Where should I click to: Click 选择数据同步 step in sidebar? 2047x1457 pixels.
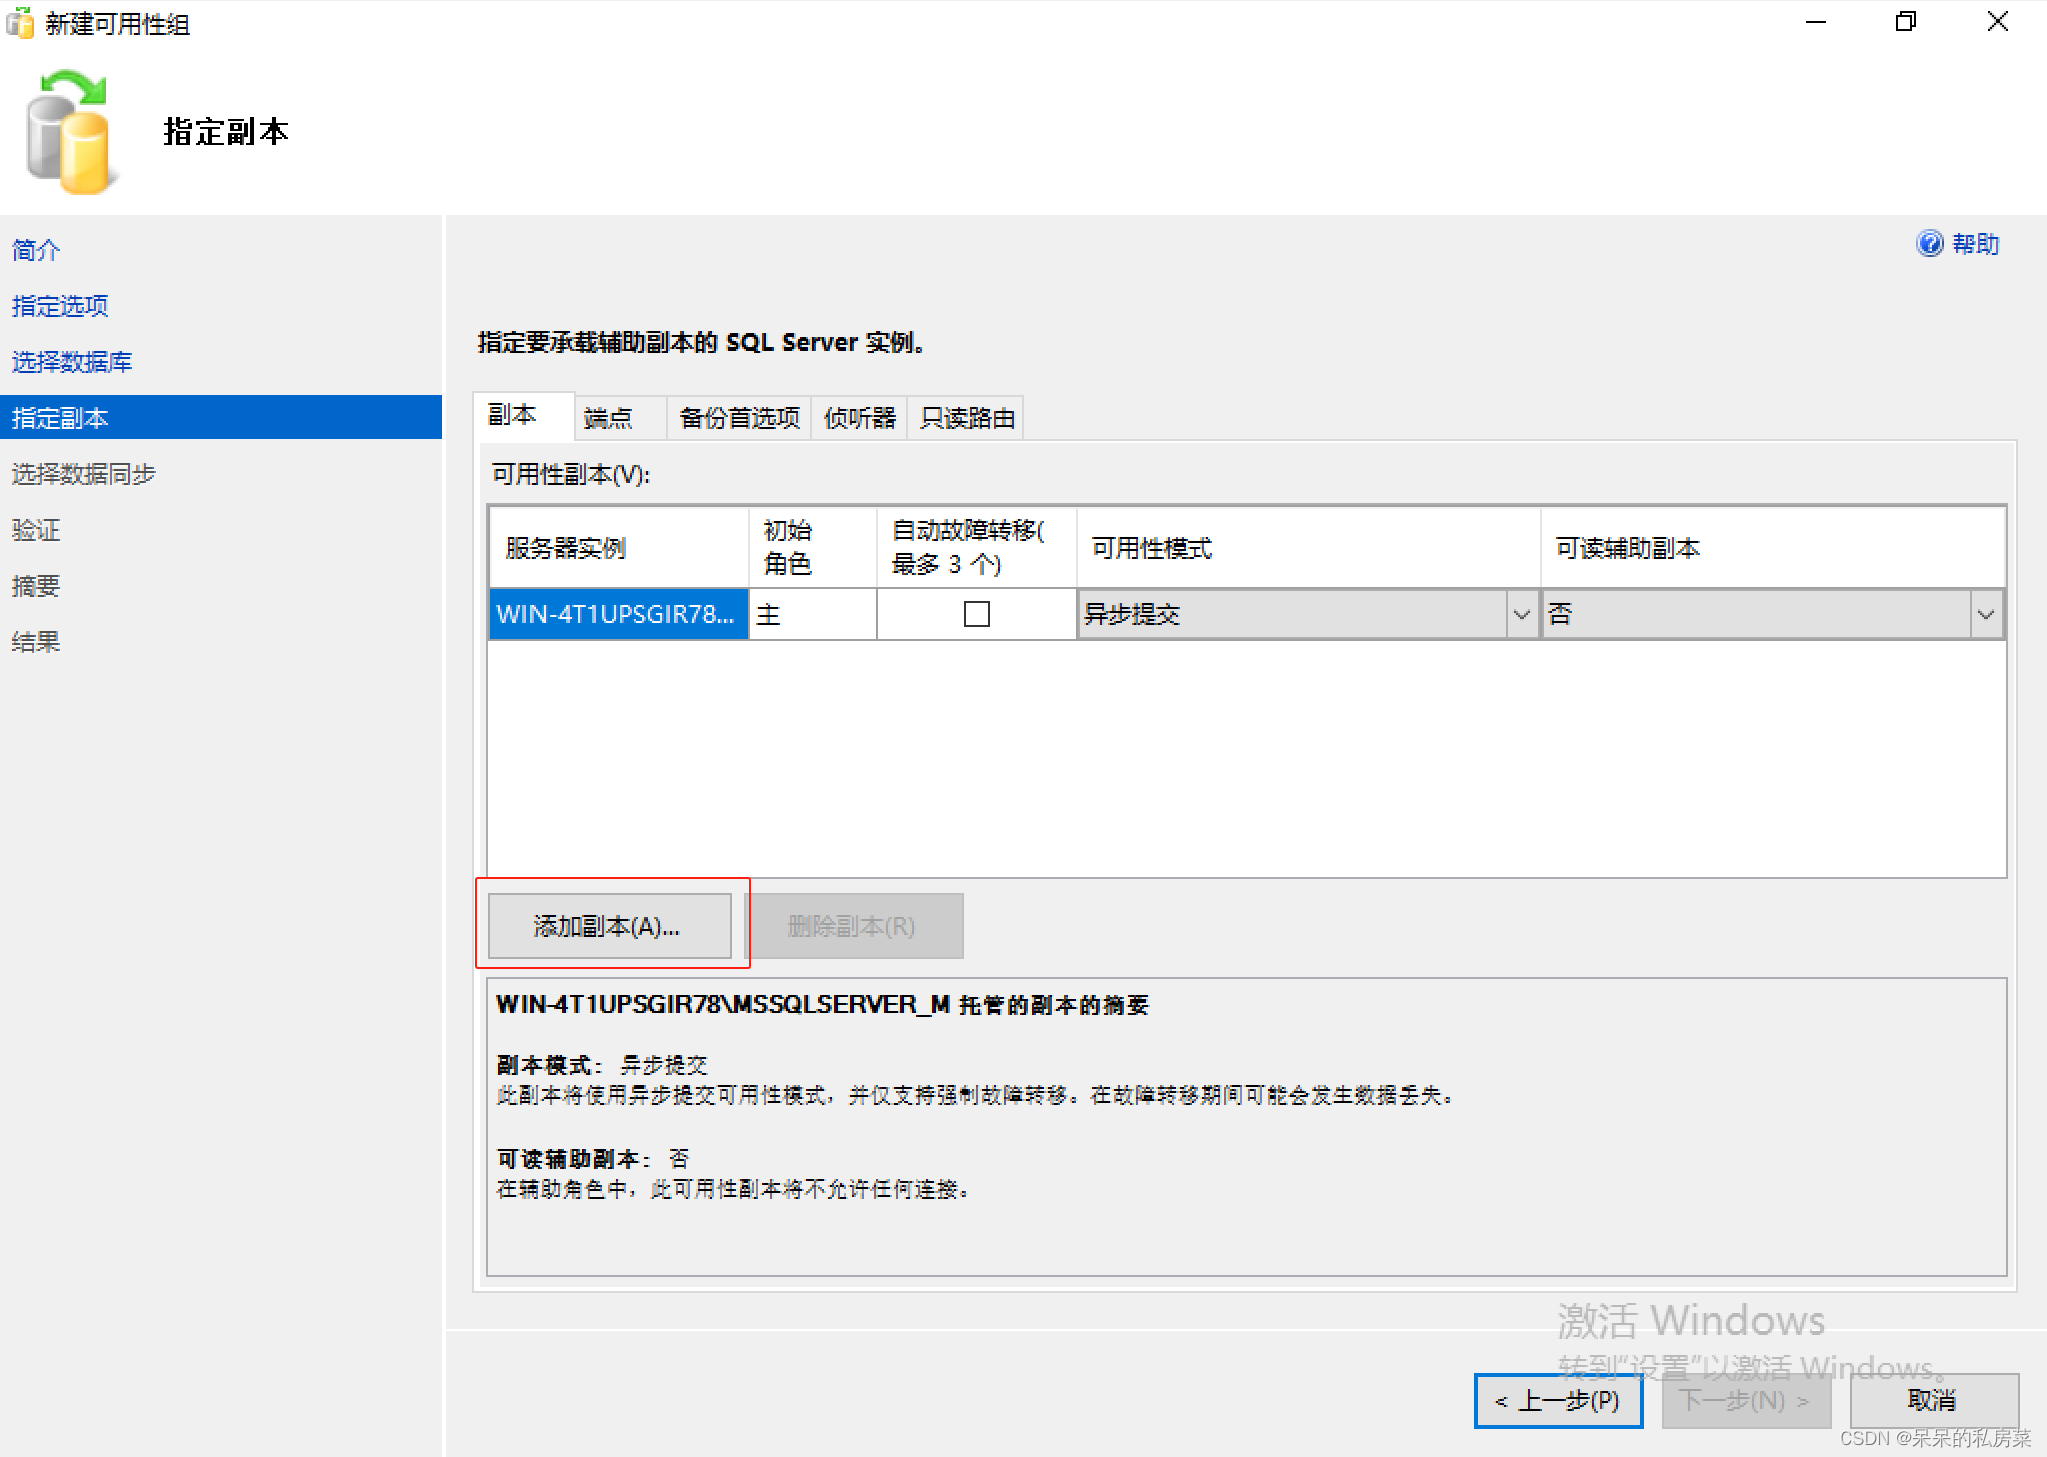(84, 474)
